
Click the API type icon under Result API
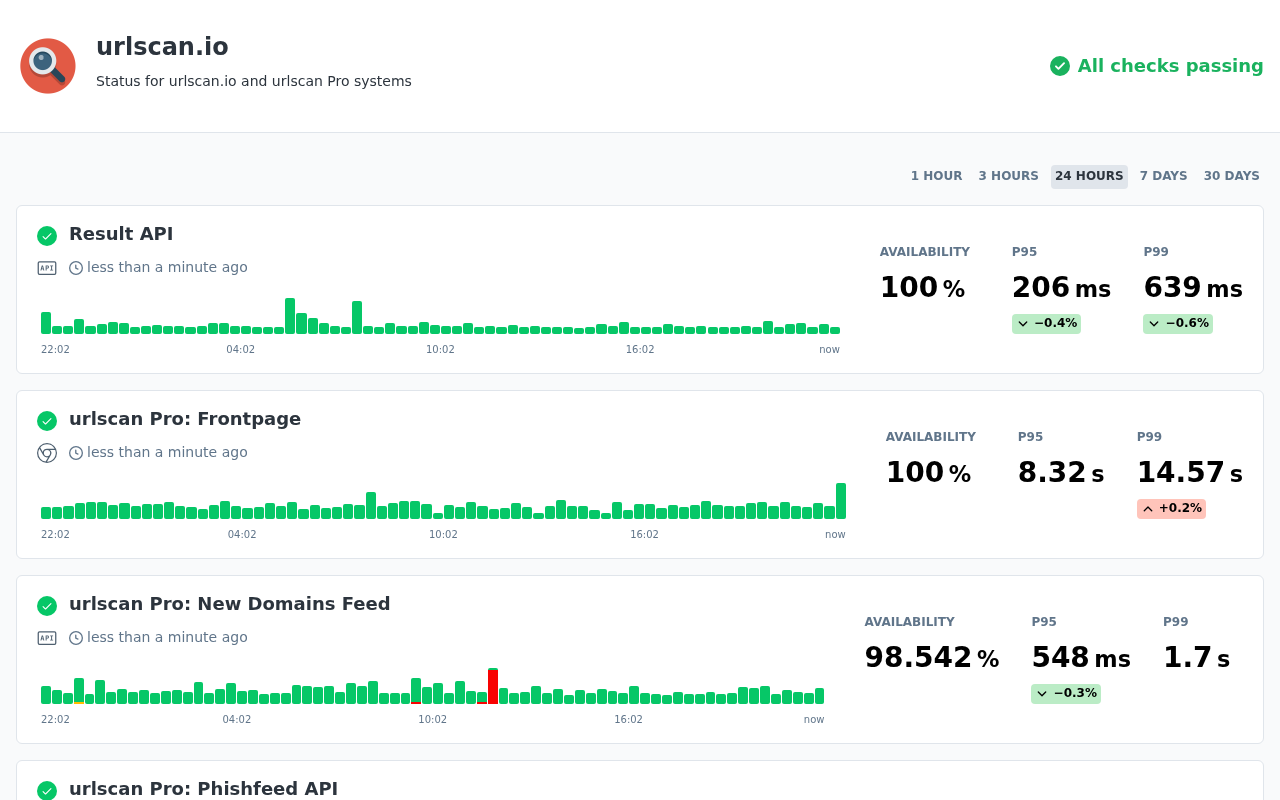(47, 268)
